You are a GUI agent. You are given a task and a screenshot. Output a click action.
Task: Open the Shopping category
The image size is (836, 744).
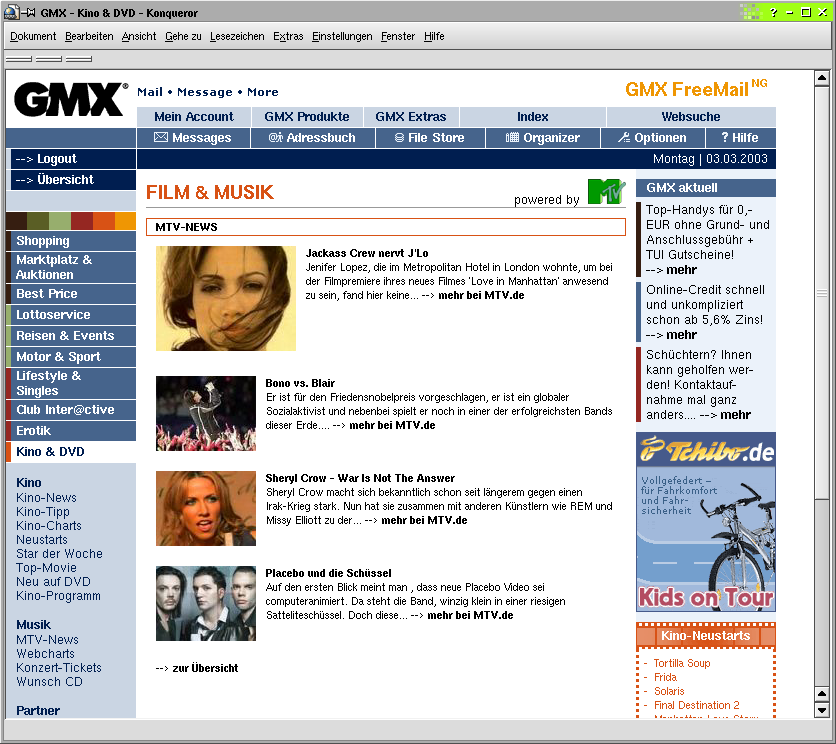coord(71,241)
